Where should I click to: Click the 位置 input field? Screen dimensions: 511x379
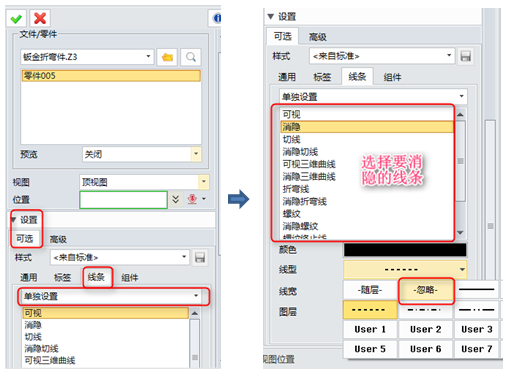123,200
